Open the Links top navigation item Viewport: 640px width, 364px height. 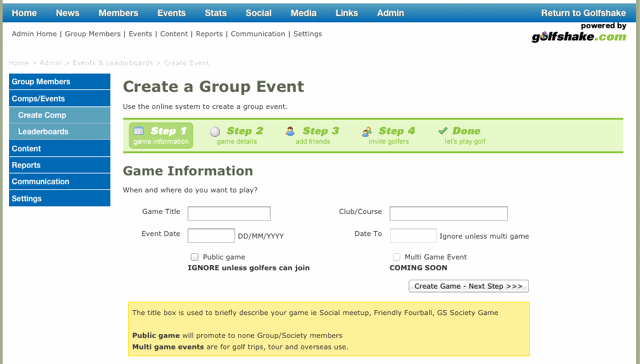tap(347, 13)
